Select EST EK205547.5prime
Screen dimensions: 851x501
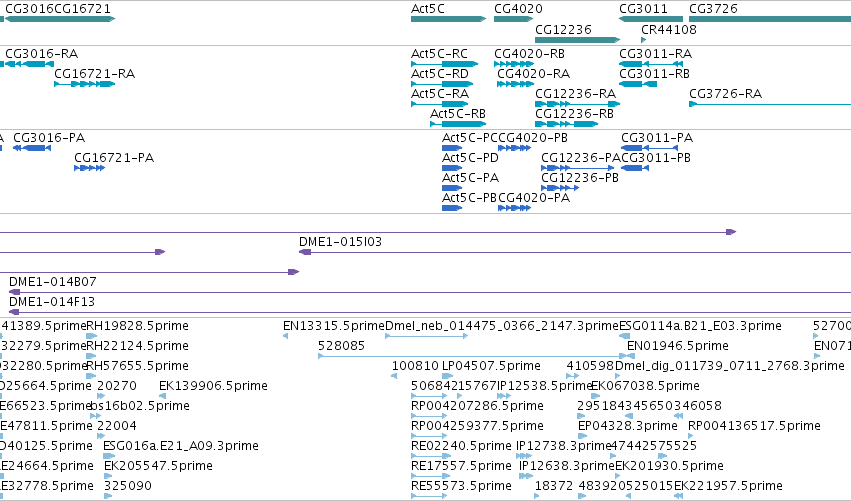pos(107,477)
